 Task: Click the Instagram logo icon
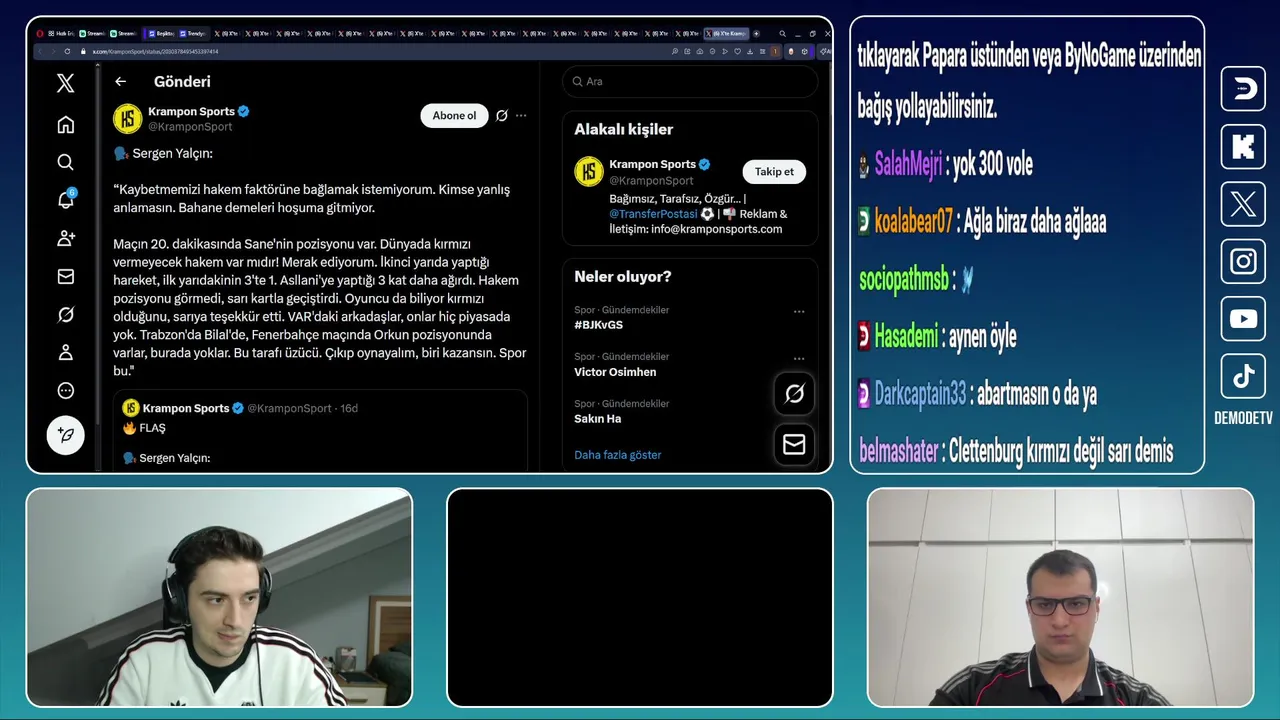[1243, 261]
